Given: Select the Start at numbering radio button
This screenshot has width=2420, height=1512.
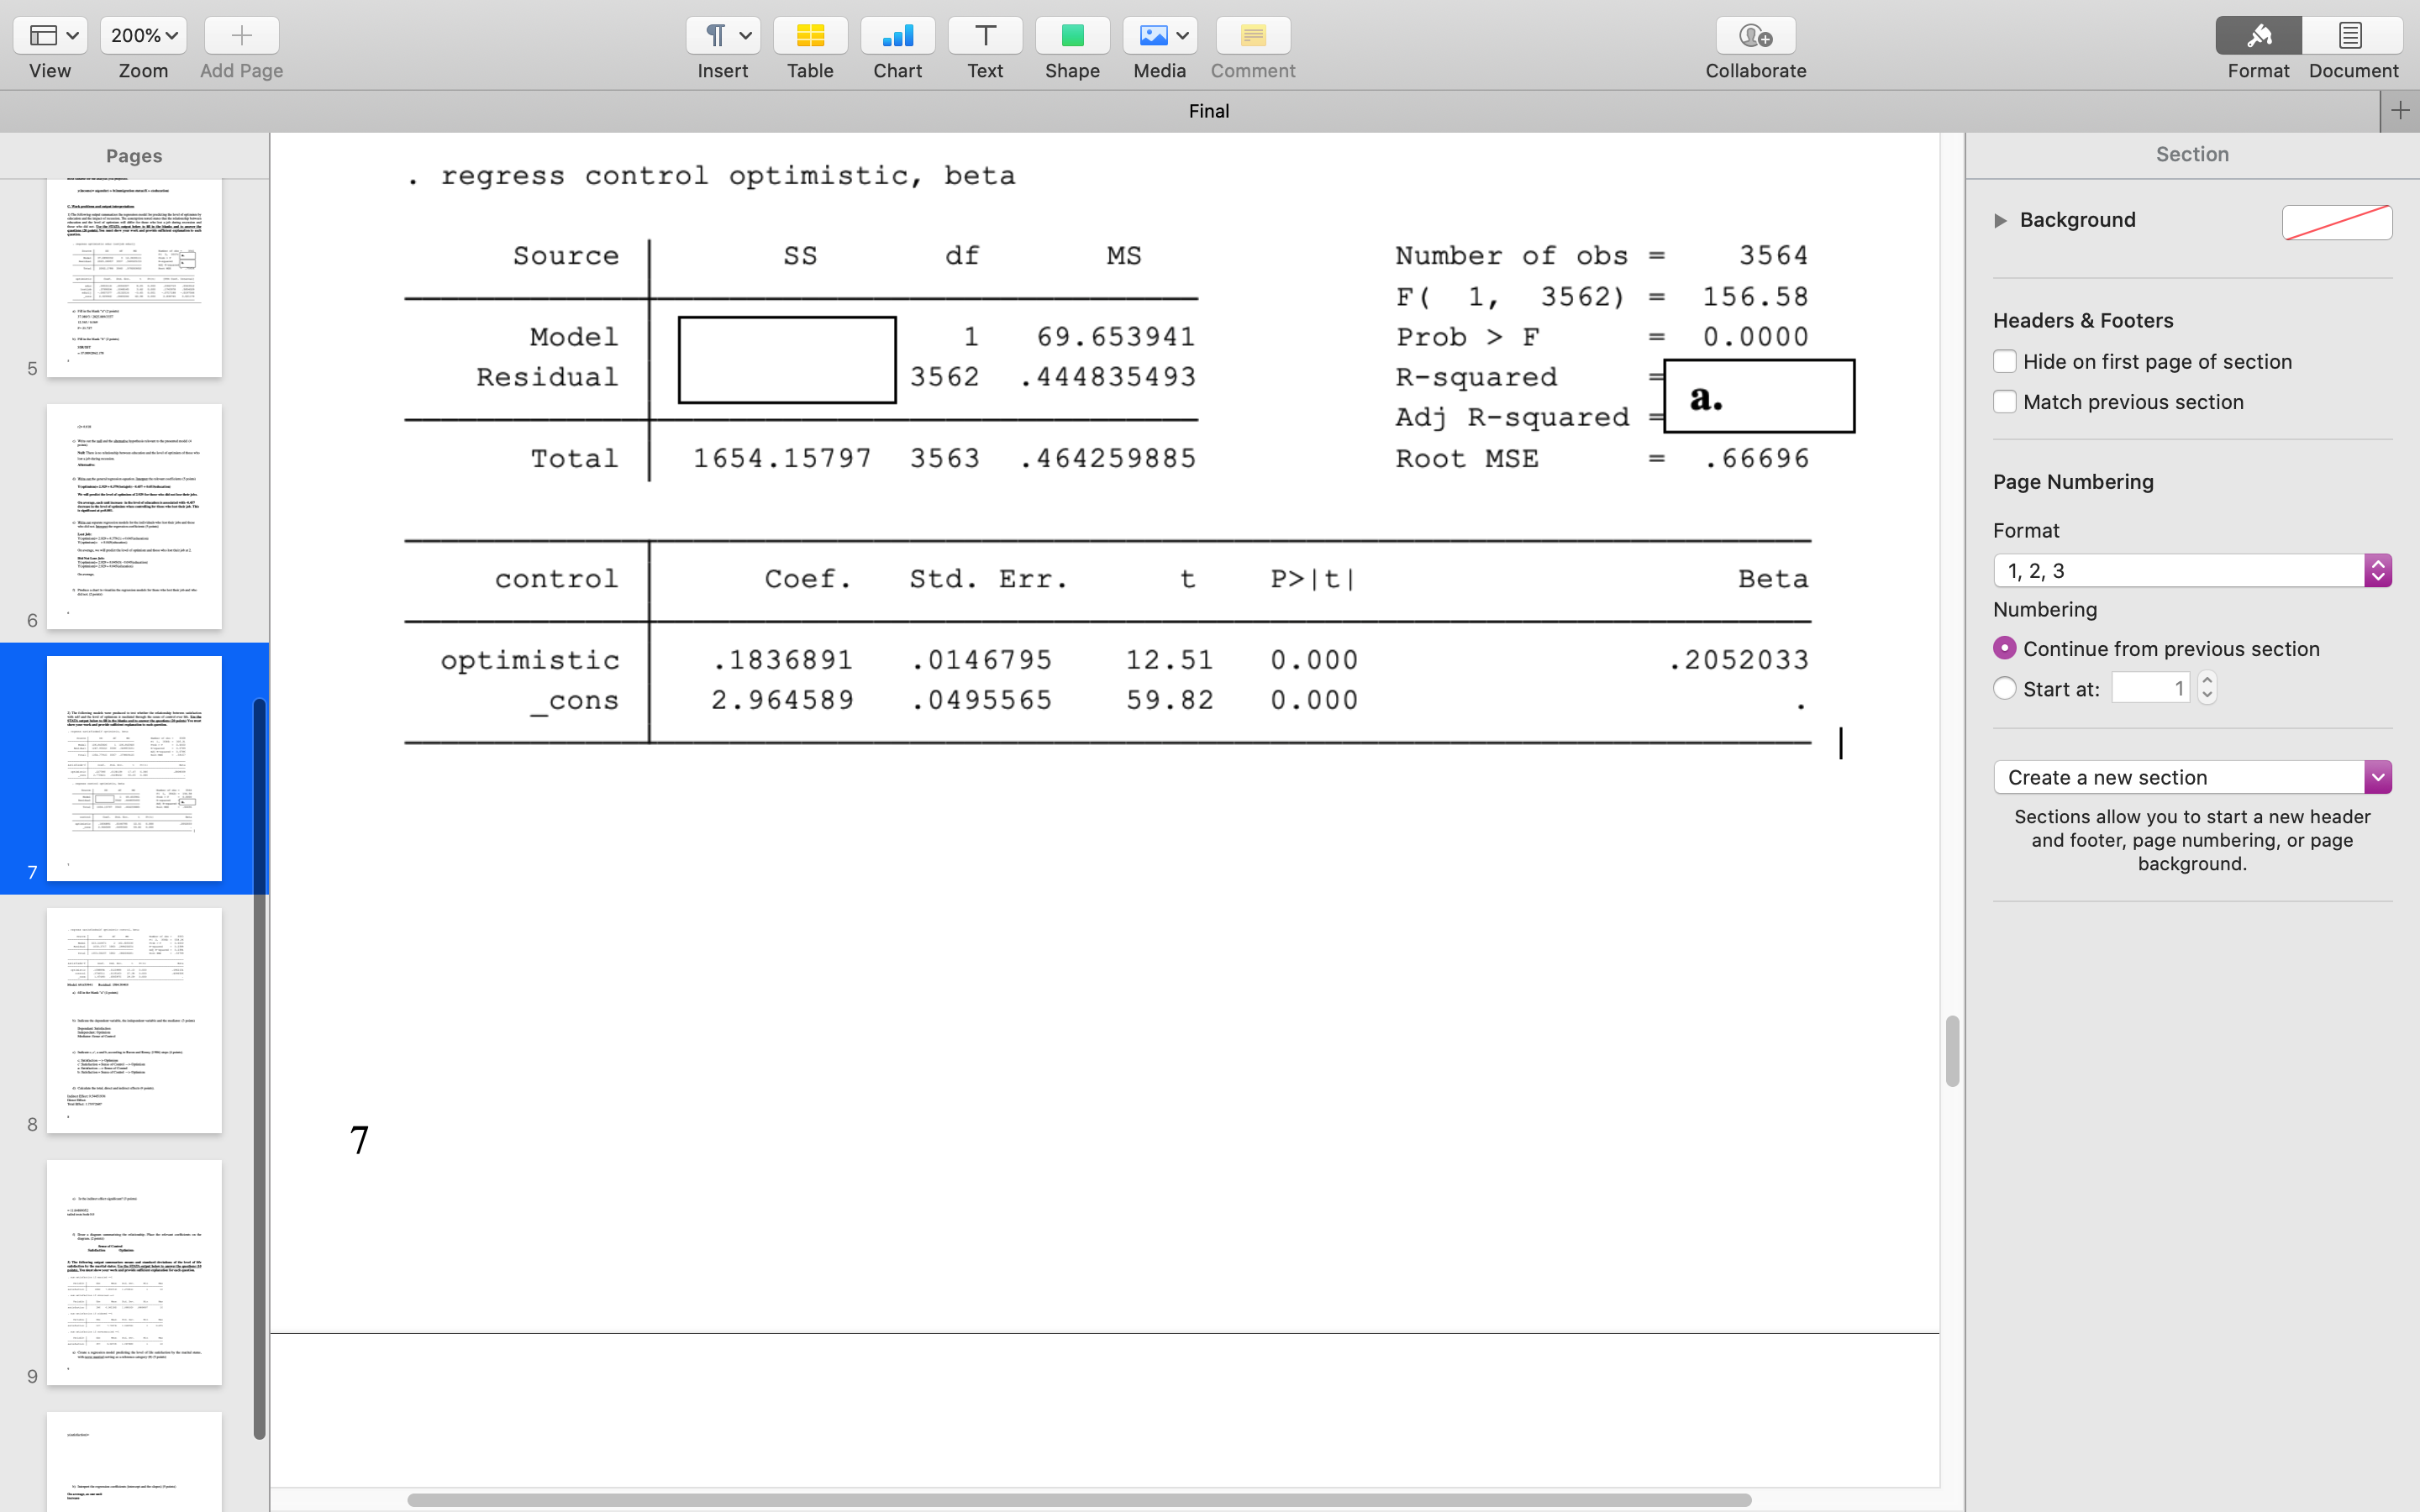Looking at the screenshot, I should pyautogui.click(x=2007, y=688).
